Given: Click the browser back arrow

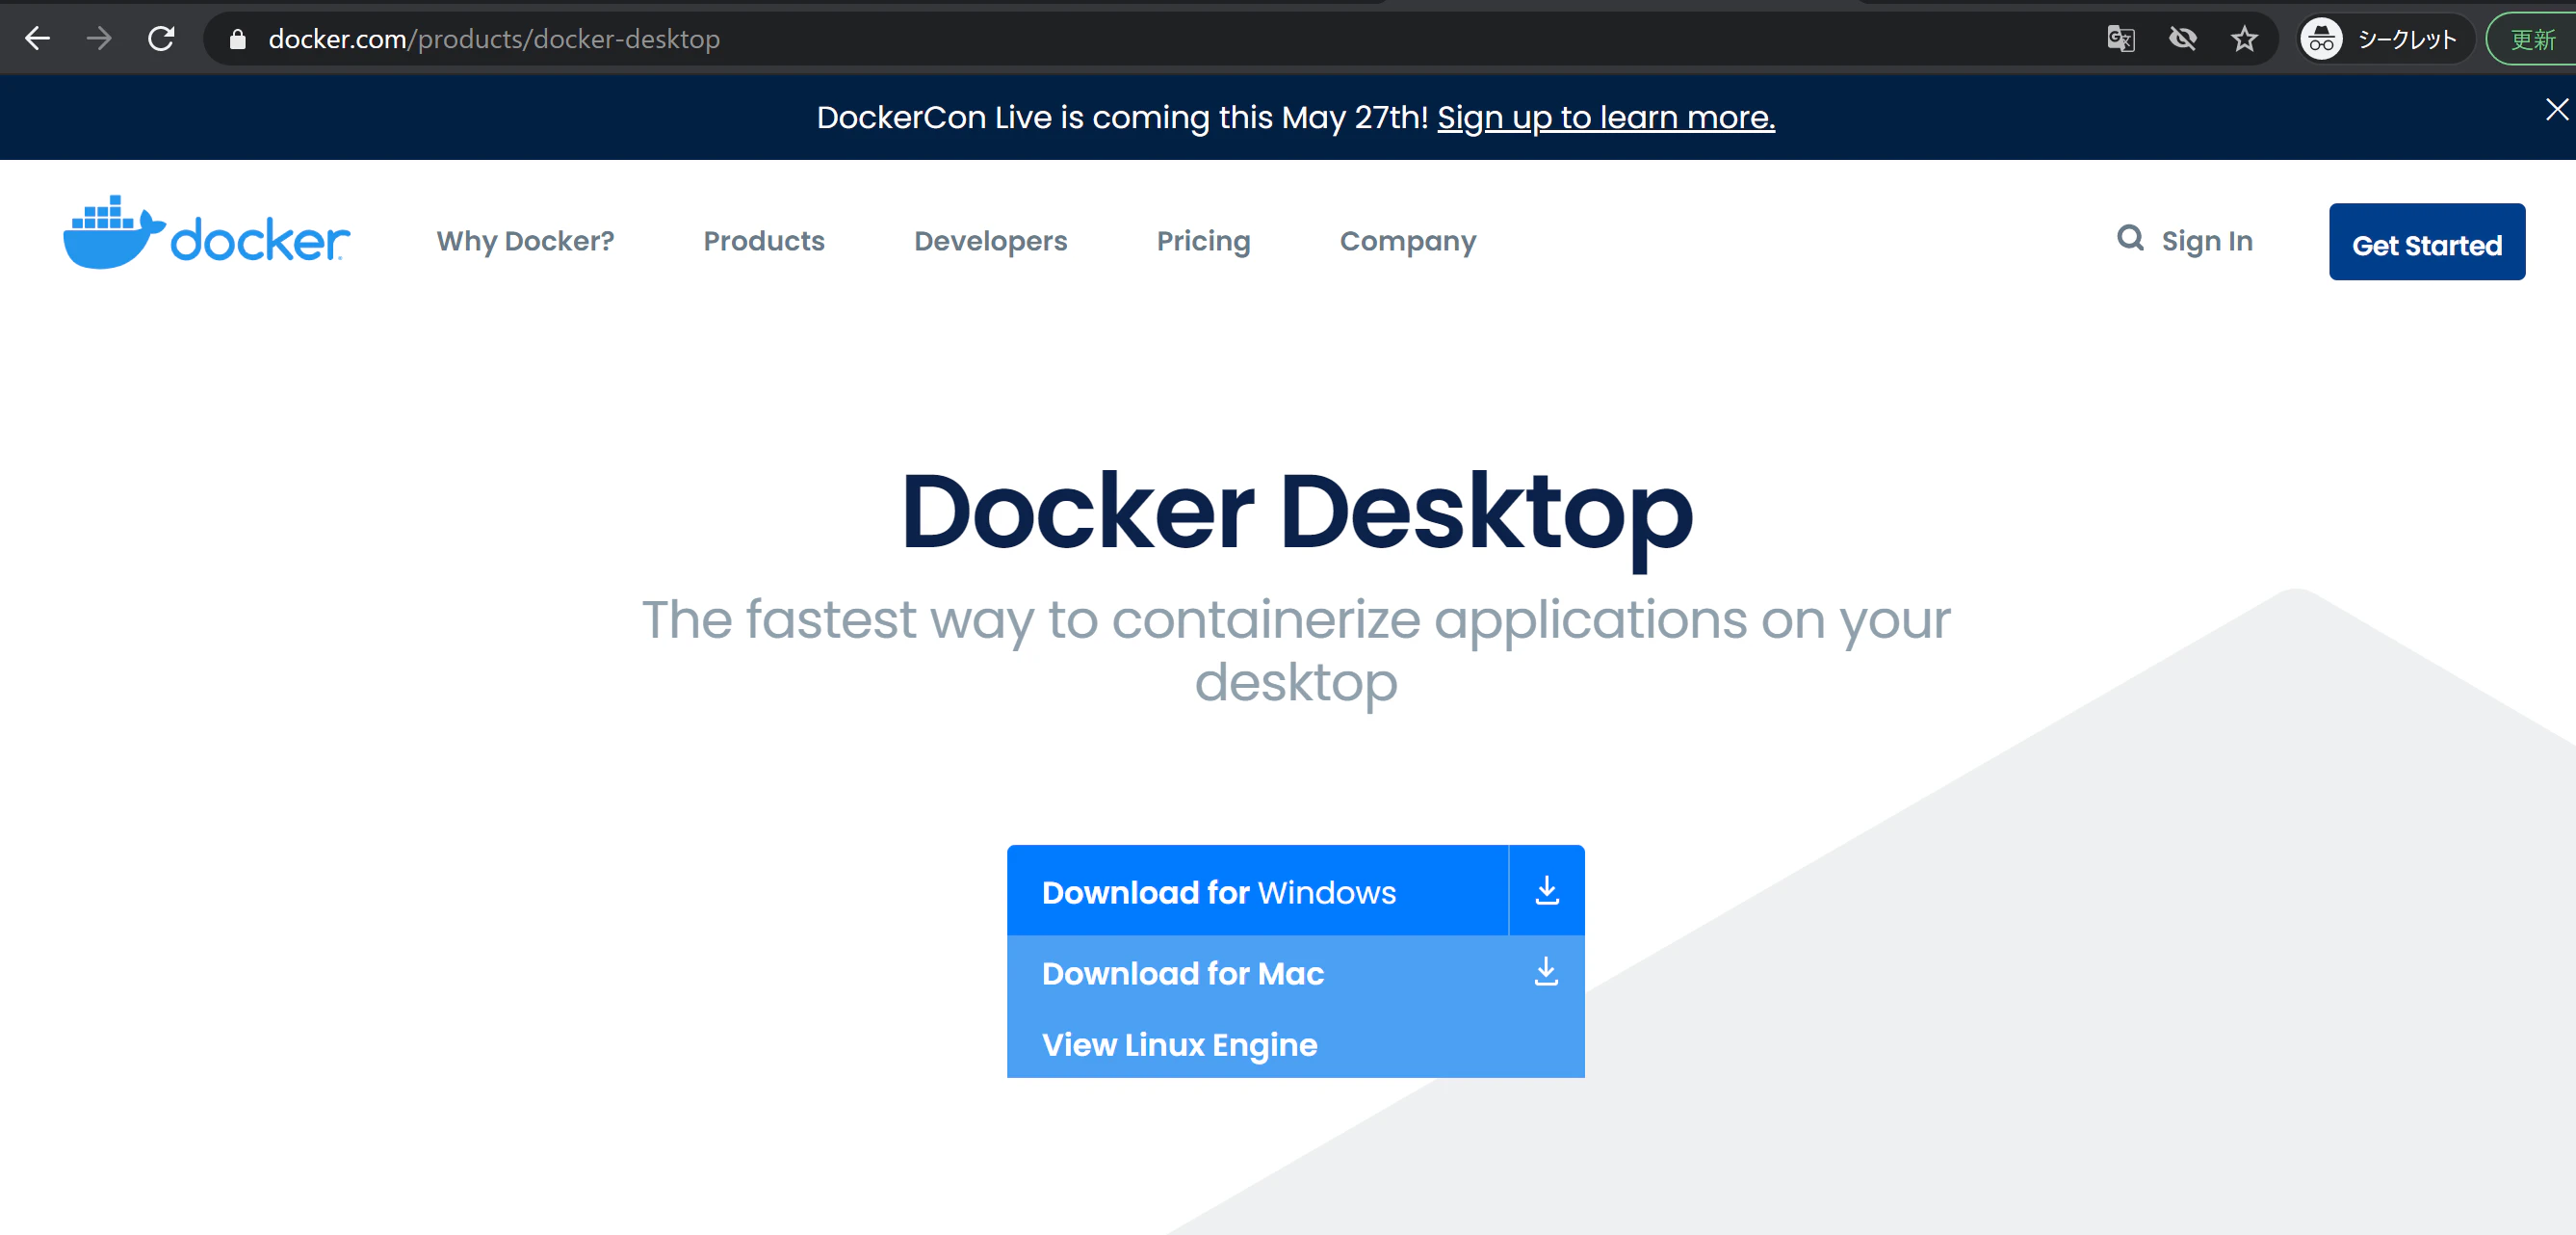Looking at the screenshot, I should [x=37, y=39].
